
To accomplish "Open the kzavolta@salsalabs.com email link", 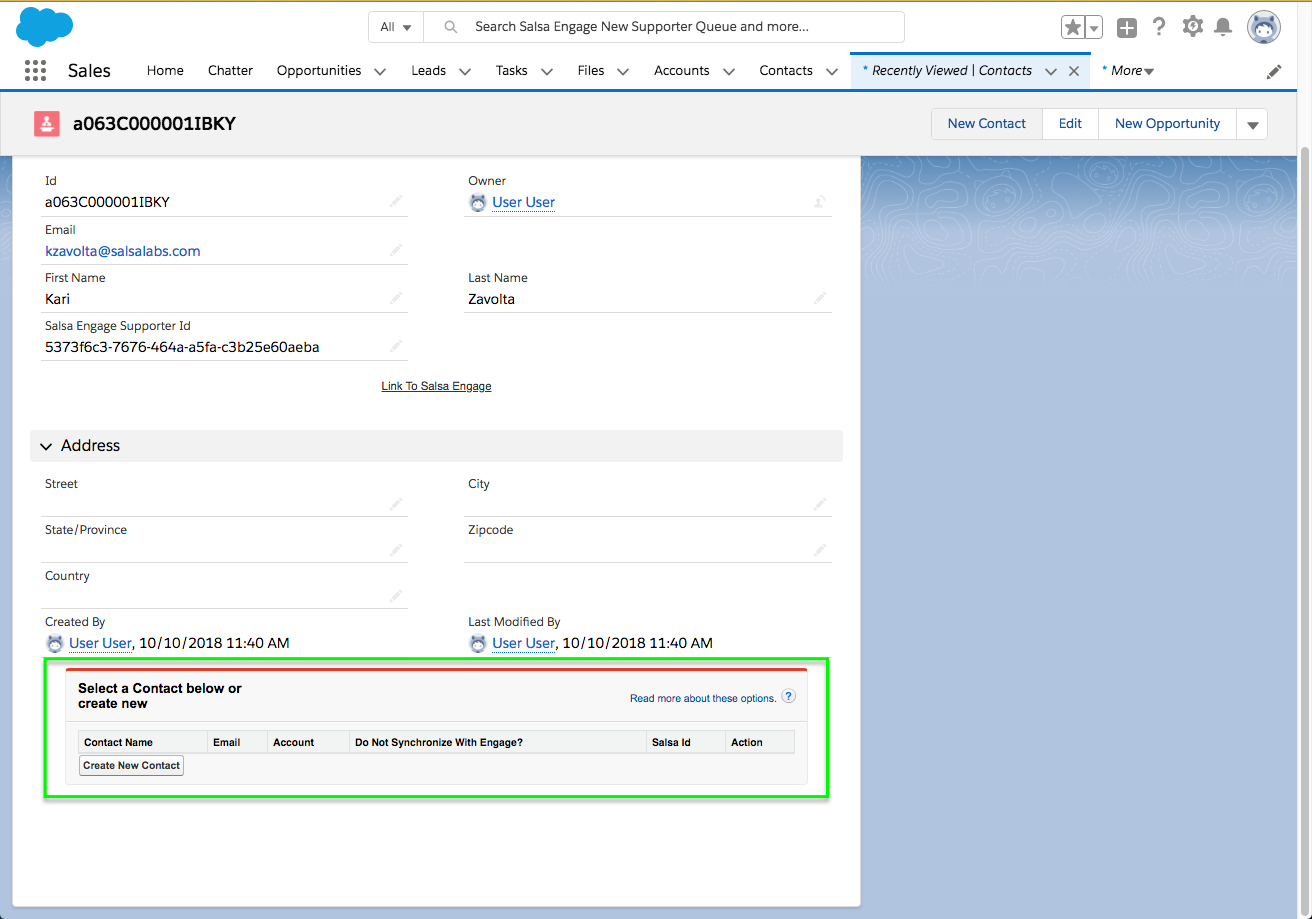I will tap(123, 251).
